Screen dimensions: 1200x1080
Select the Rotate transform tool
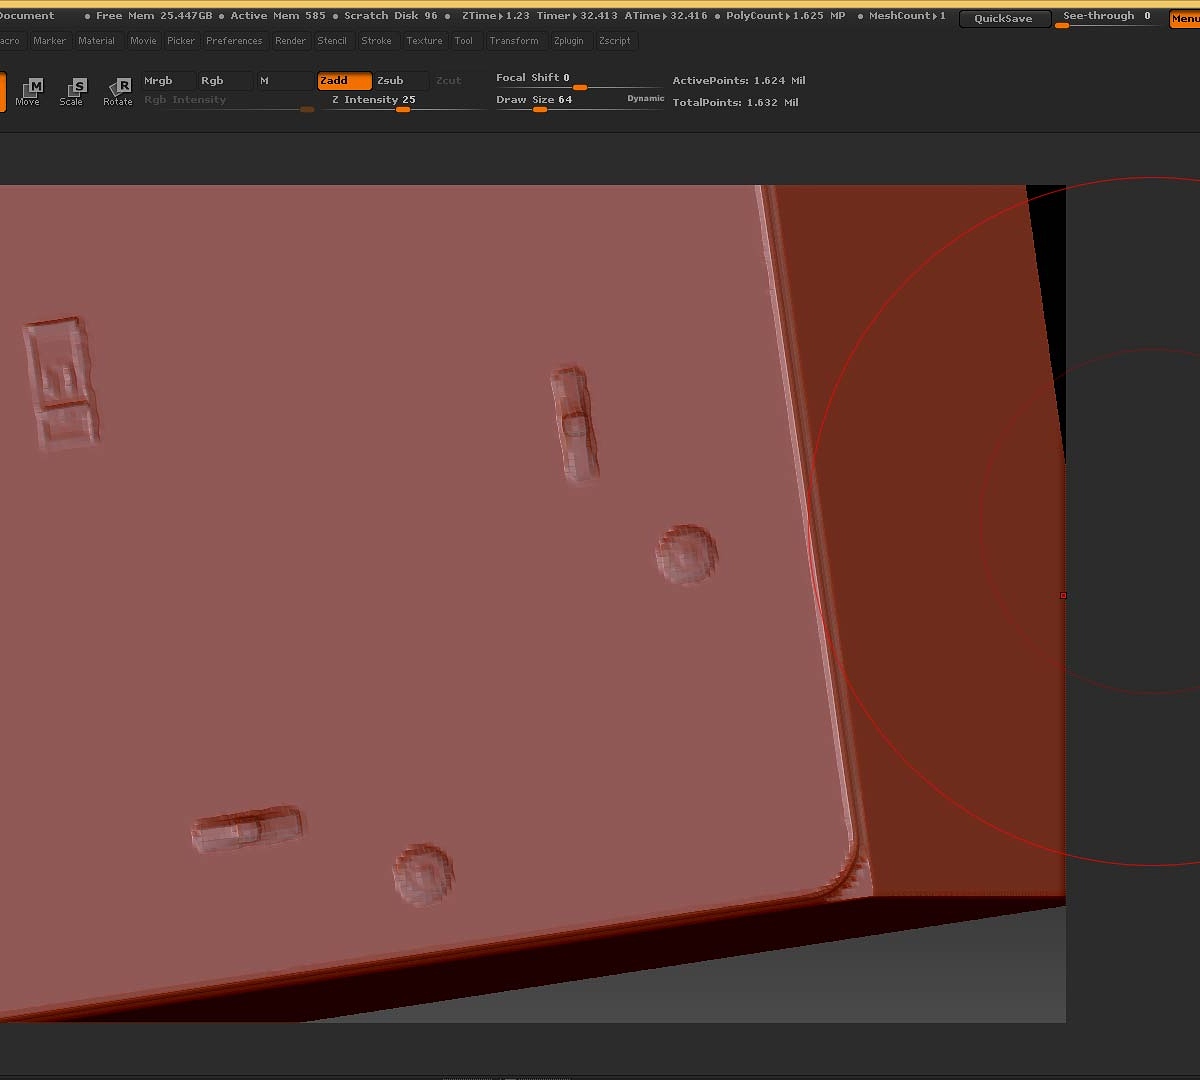coord(118,91)
